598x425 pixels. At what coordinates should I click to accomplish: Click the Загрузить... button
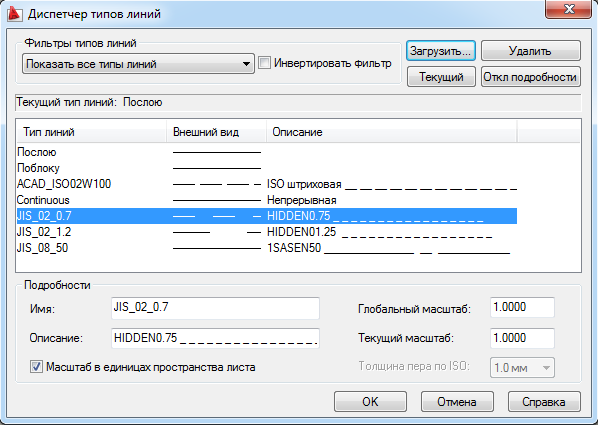tap(441, 51)
